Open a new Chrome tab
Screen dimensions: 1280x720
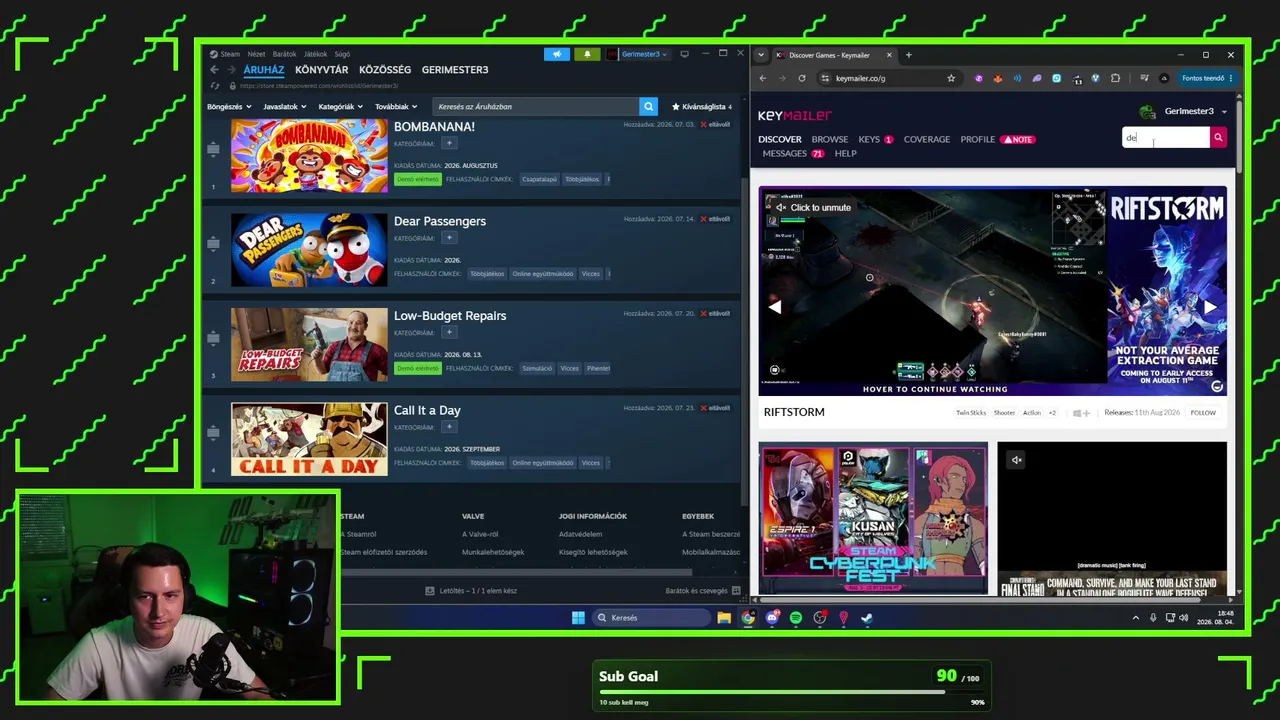(x=908, y=55)
